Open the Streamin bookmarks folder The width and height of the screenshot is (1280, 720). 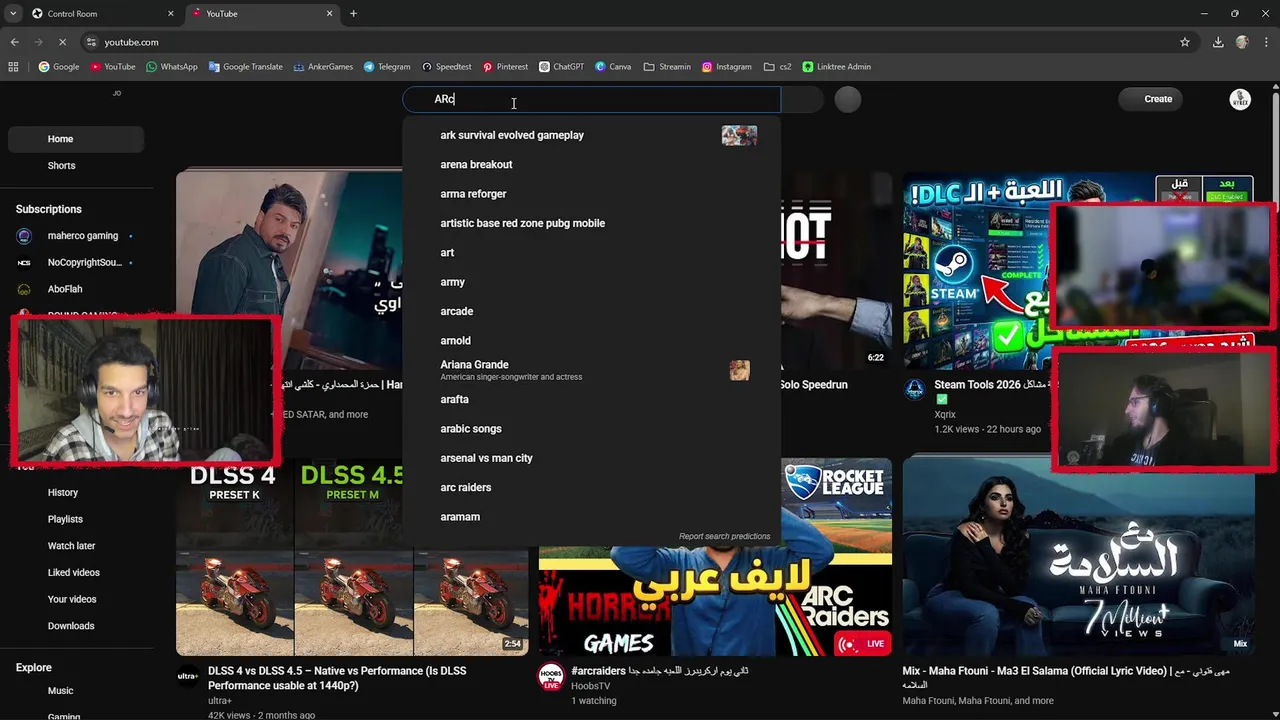click(667, 67)
